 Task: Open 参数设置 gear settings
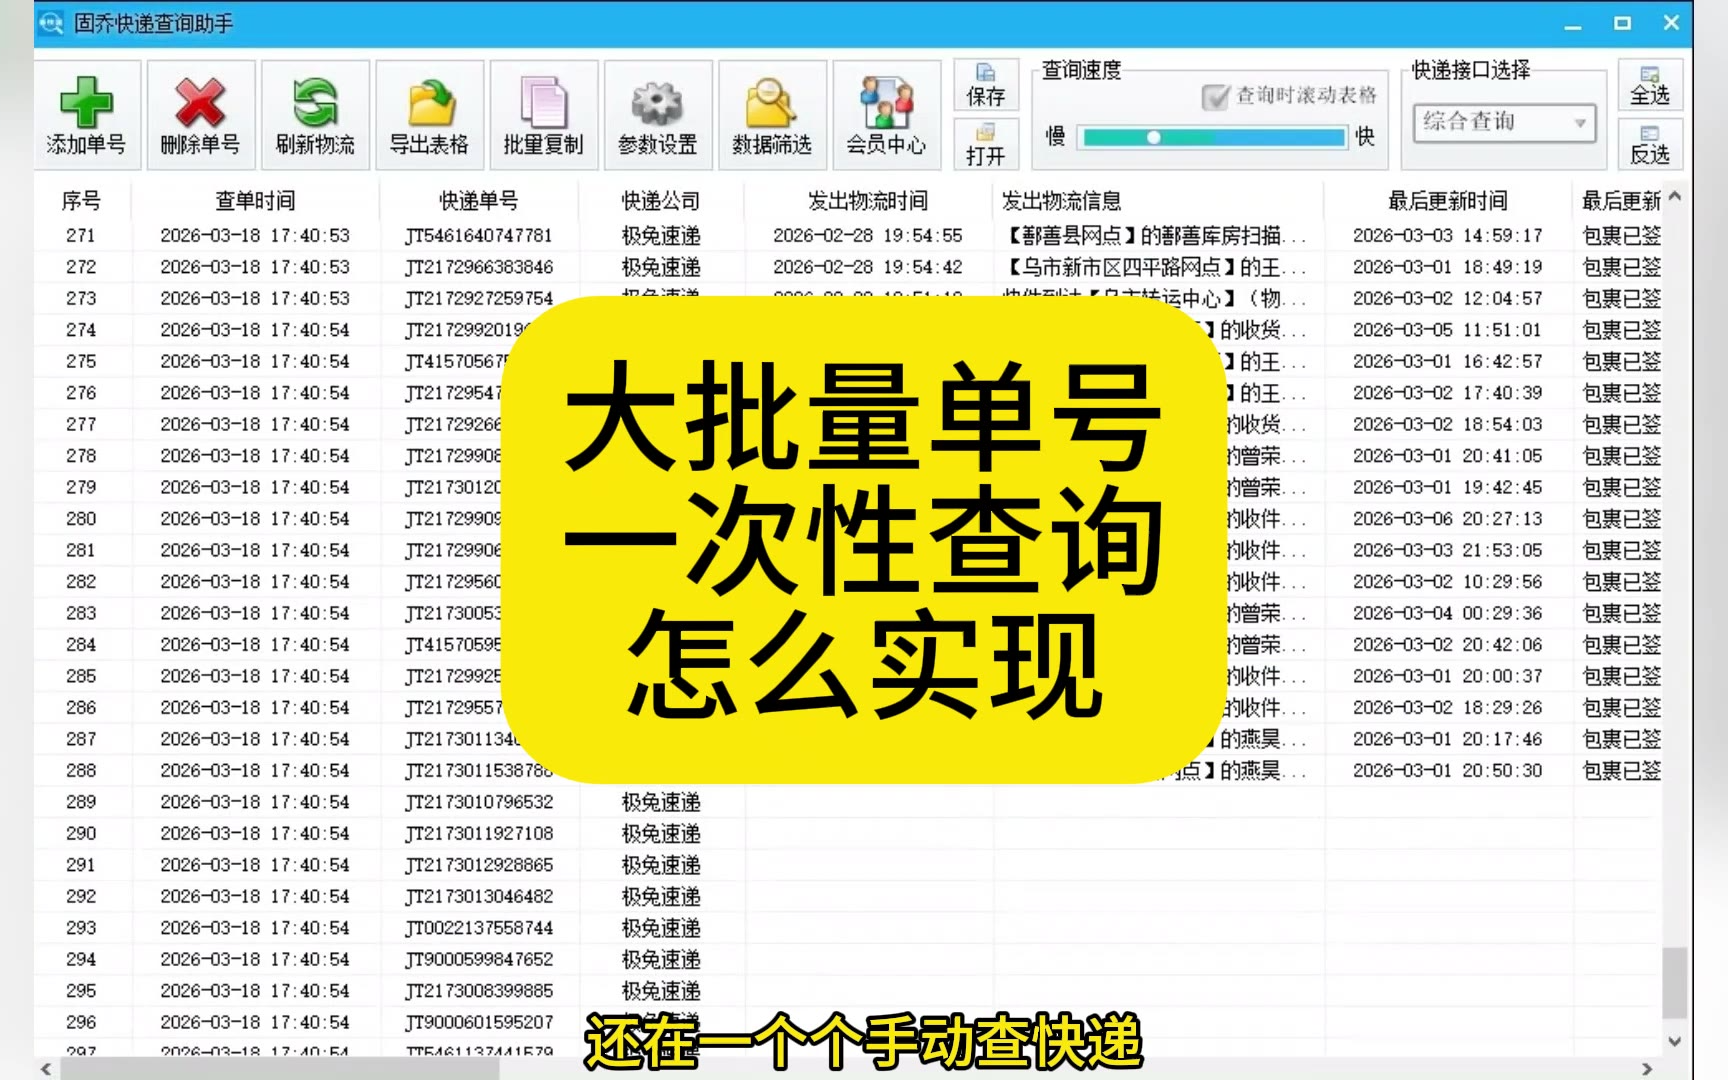pos(657,115)
